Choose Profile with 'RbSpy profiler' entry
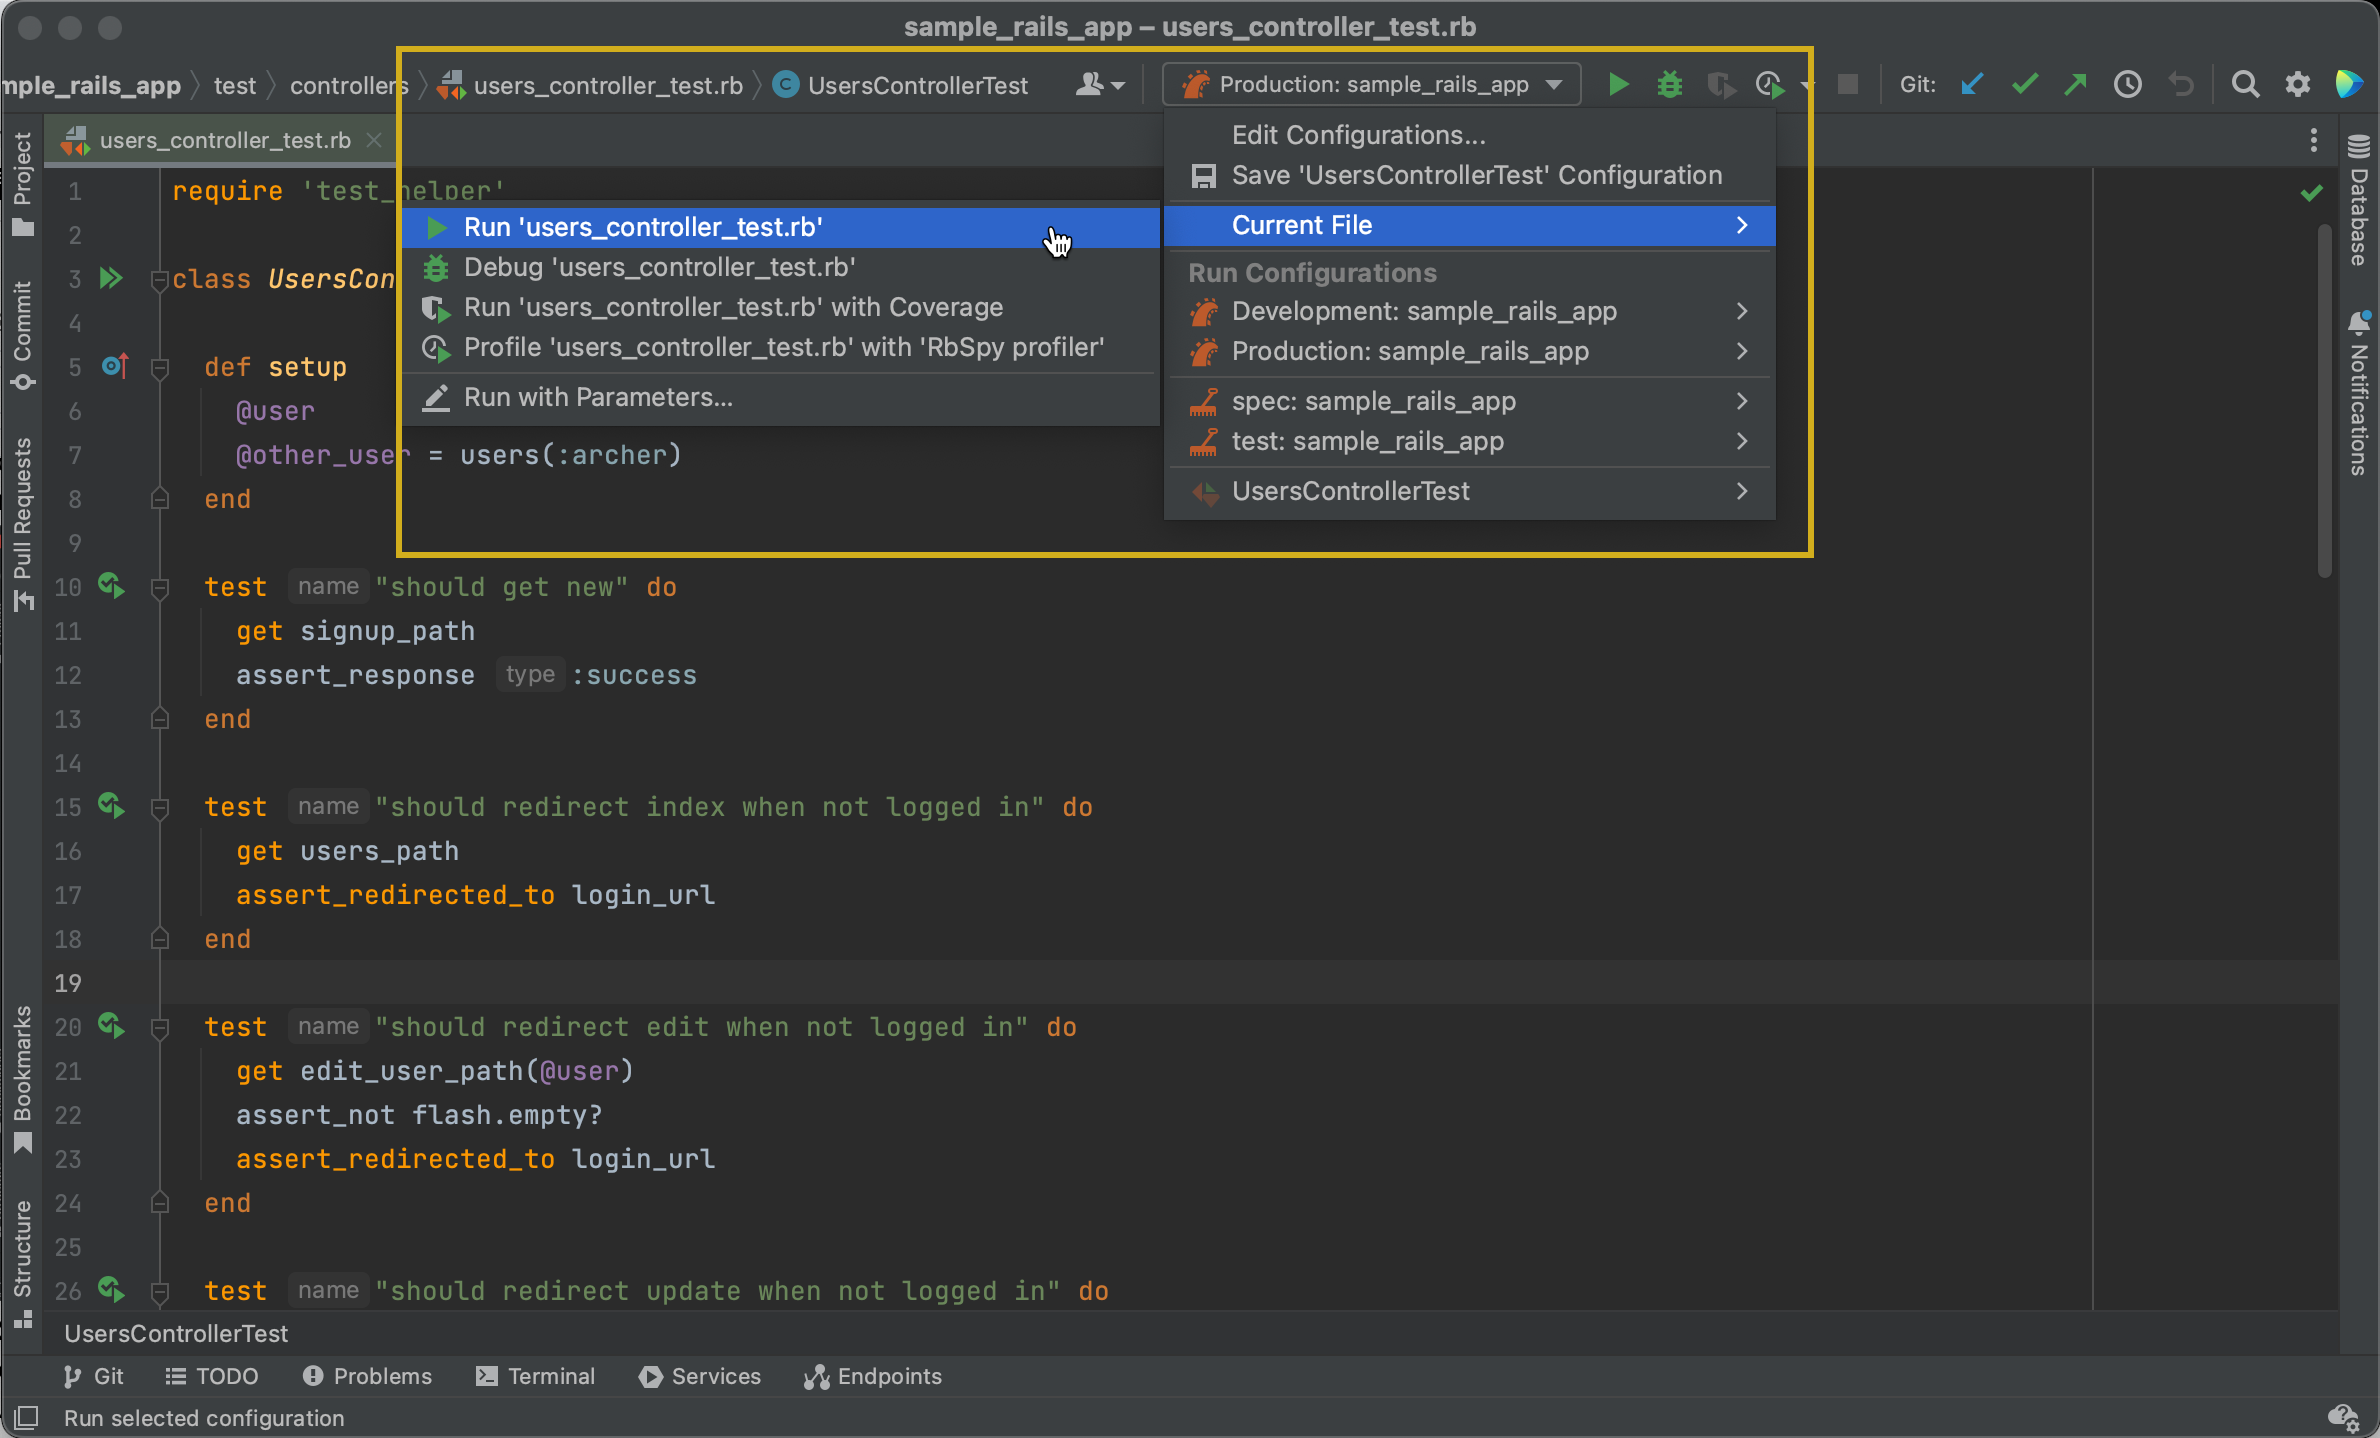Screen dimensions: 2380x1438 click(x=780, y=347)
